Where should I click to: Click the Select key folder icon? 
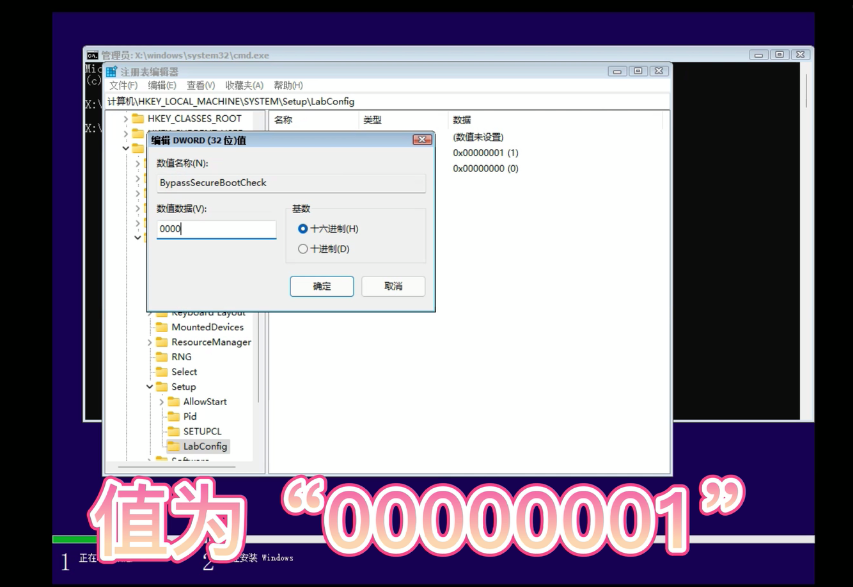coord(160,372)
